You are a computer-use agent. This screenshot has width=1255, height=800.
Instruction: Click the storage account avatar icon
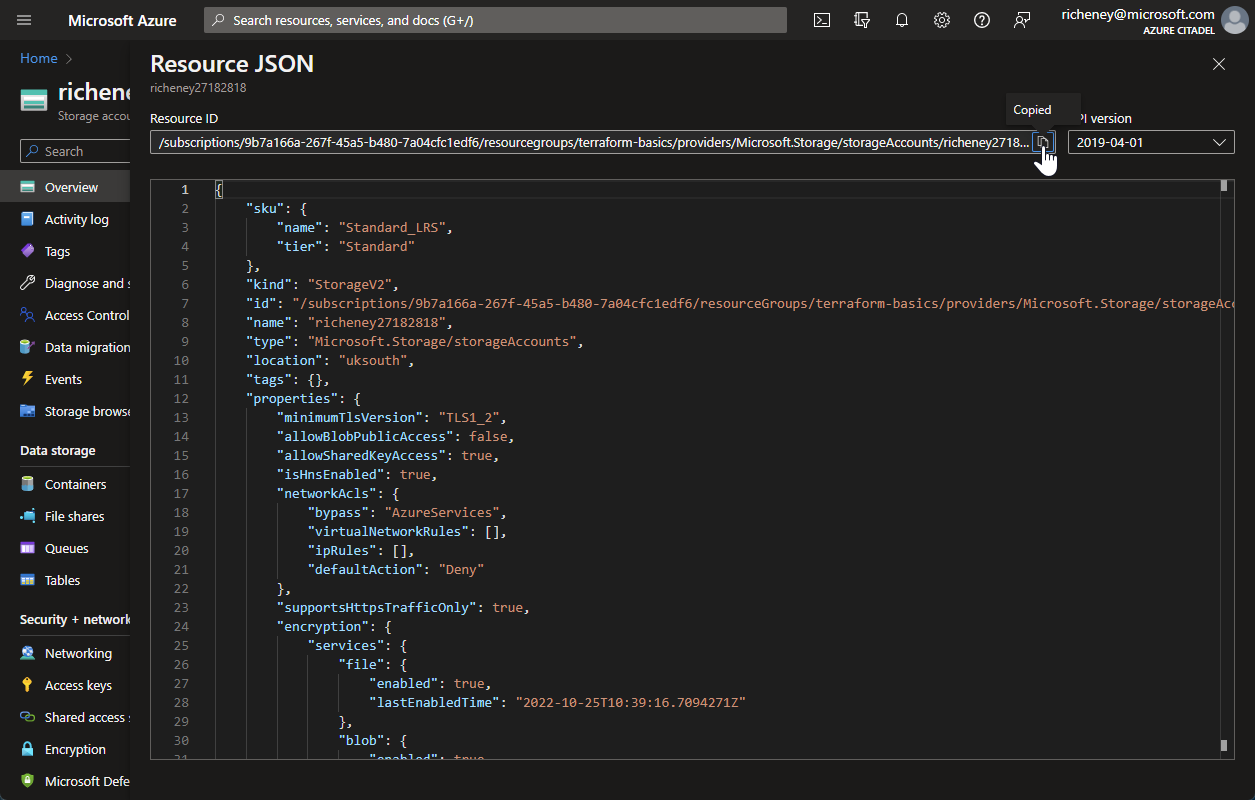33,99
